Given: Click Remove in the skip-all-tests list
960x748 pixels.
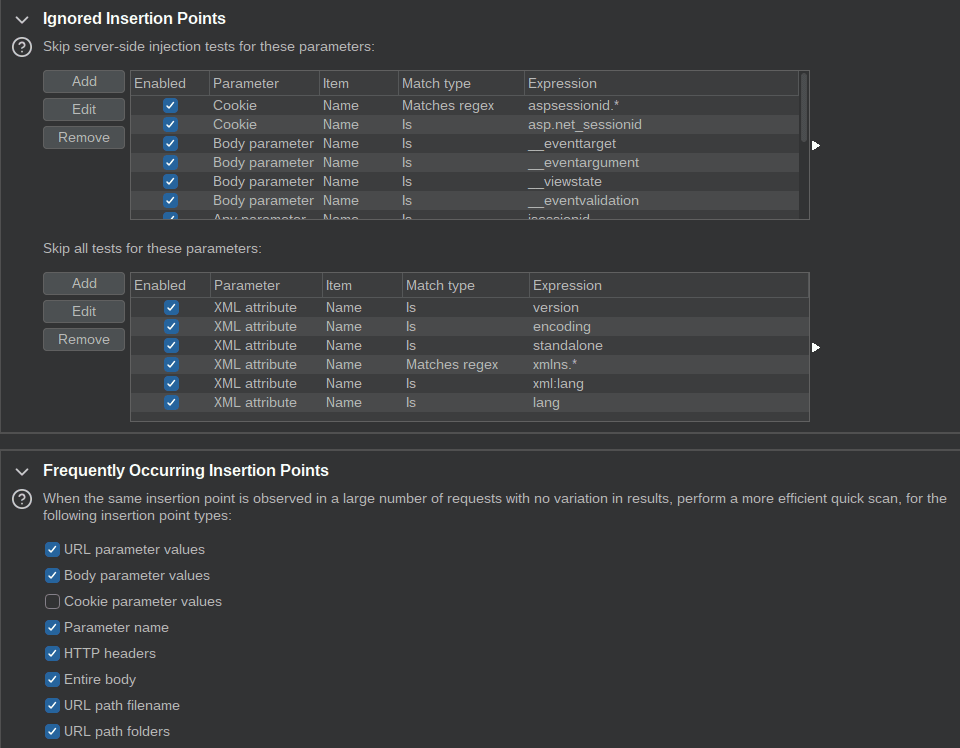Looking at the screenshot, I should pos(84,339).
